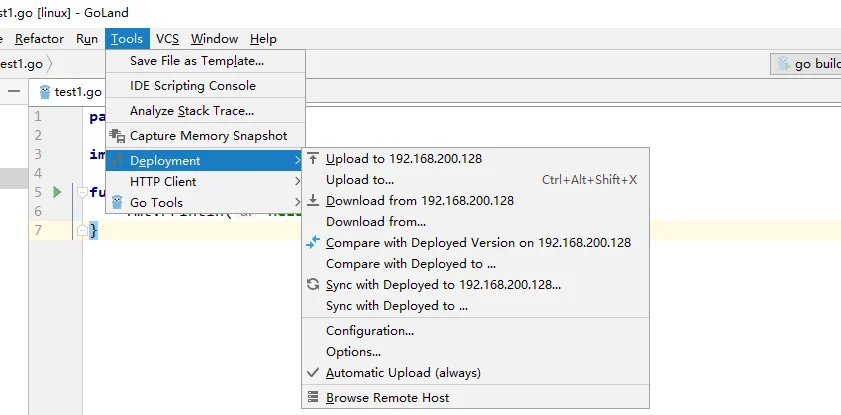
Task: Click line number 6 in gutter
Action: pos(38,211)
